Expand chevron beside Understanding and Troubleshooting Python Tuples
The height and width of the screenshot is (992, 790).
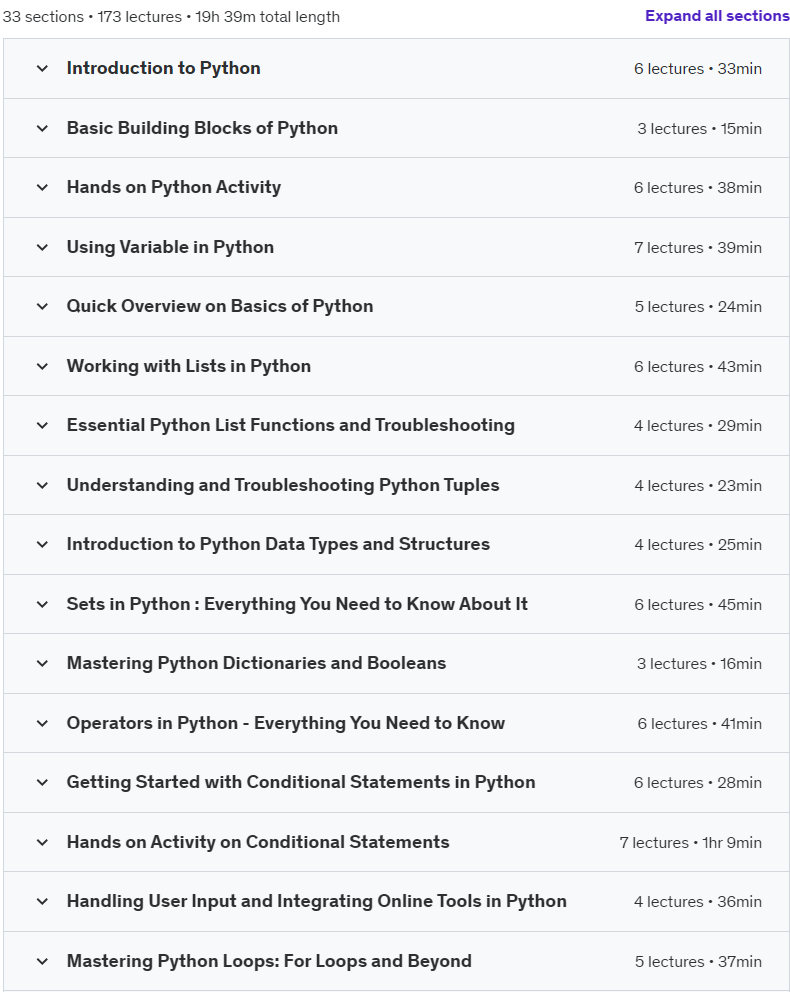[42, 485]
